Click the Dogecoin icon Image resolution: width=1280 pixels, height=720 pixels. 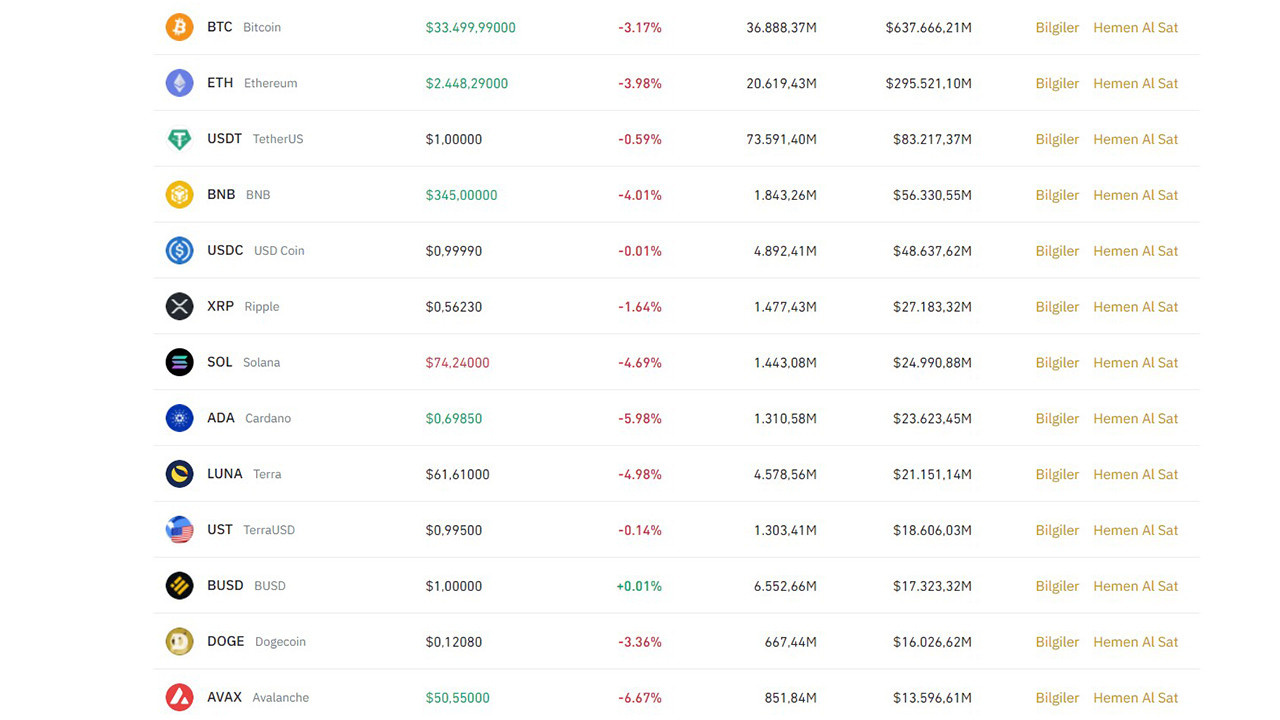point(179,642)
